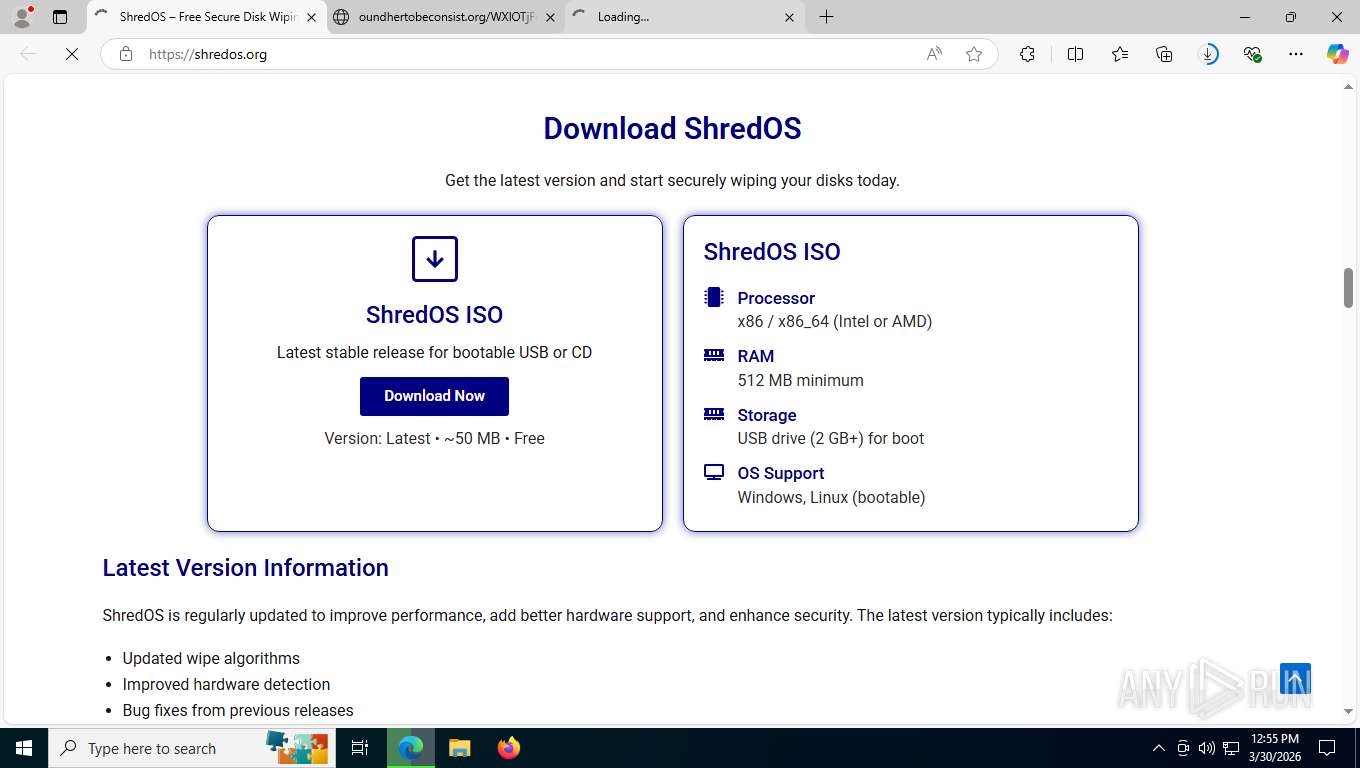Open the Extensions puzzle icon
The image size is (1360, 768).
1027,54
